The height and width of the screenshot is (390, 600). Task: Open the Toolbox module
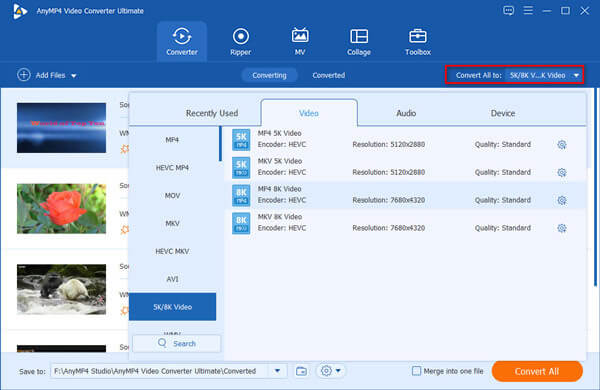click(418, 41)
